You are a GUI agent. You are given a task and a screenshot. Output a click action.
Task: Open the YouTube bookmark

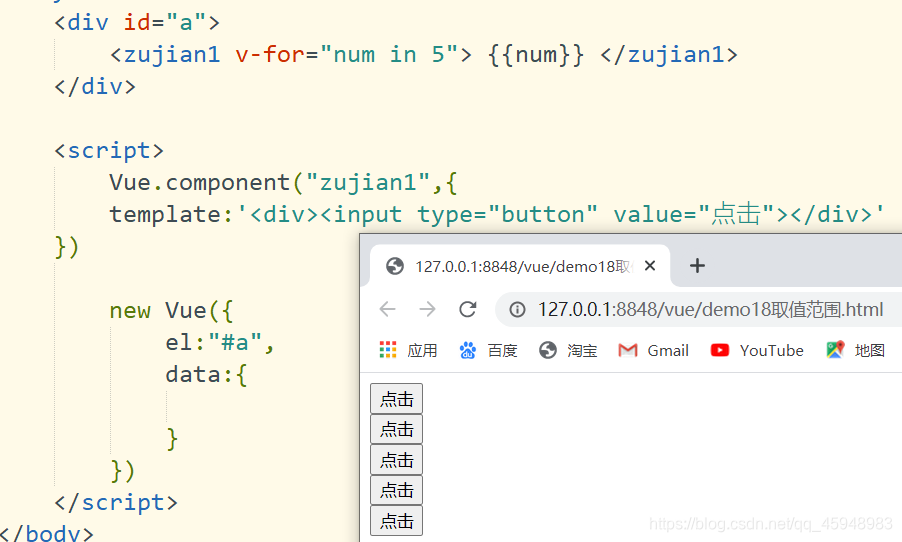coord(756,350)
